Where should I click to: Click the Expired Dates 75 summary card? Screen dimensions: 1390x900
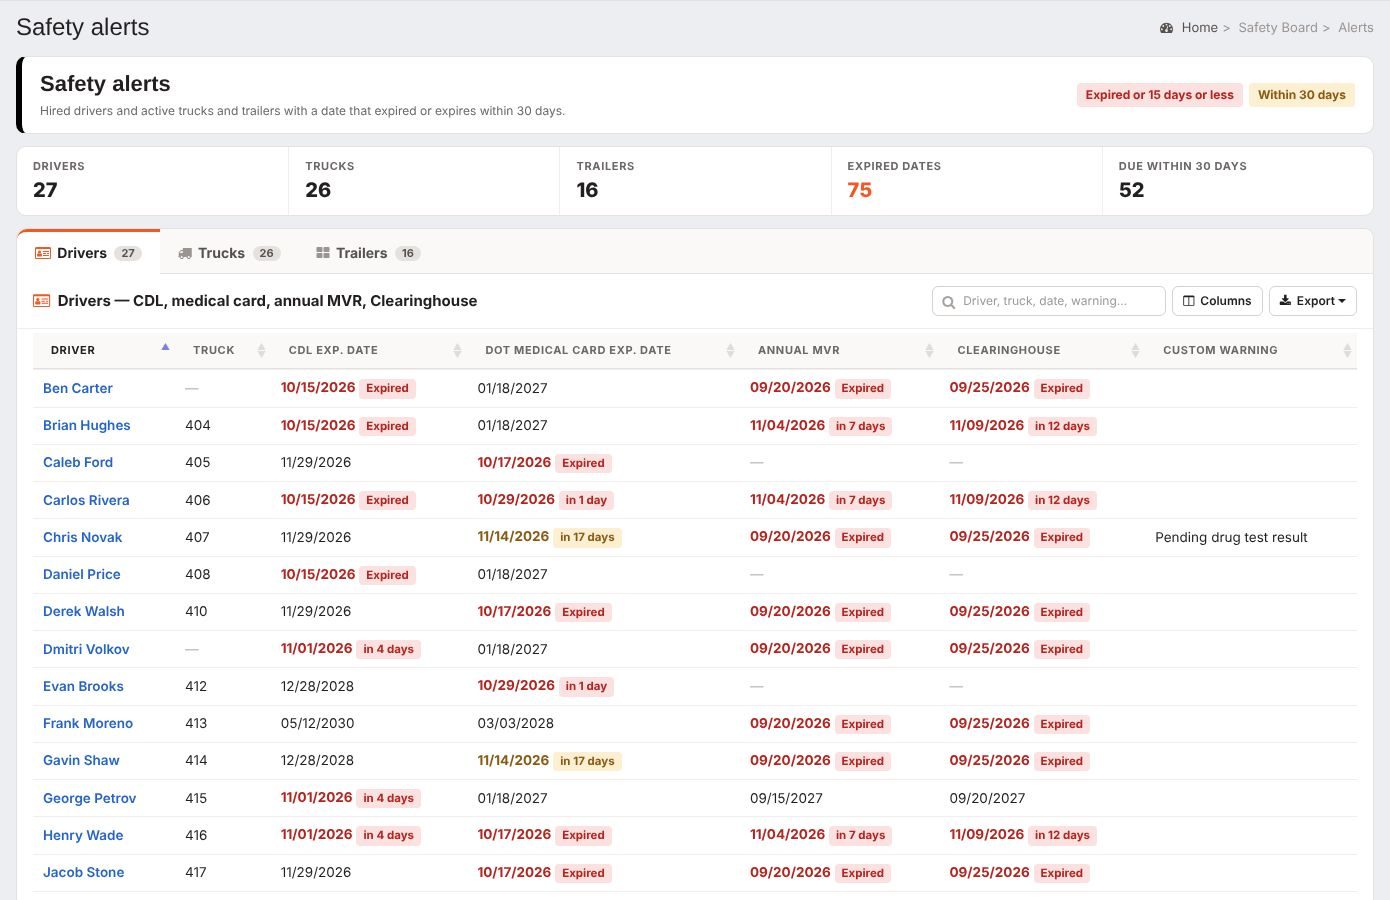tap(966, 181)
